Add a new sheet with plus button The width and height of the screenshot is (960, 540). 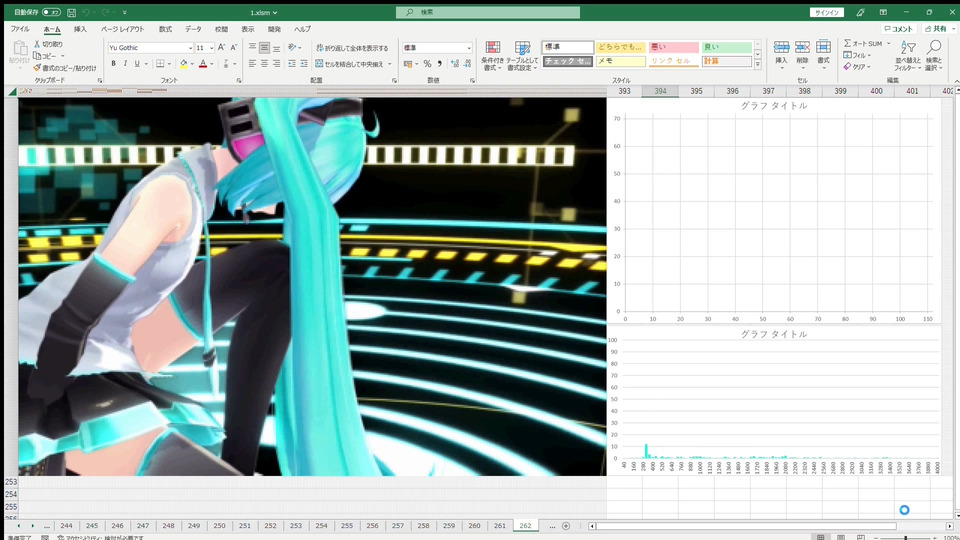click(x=566, y=526)
